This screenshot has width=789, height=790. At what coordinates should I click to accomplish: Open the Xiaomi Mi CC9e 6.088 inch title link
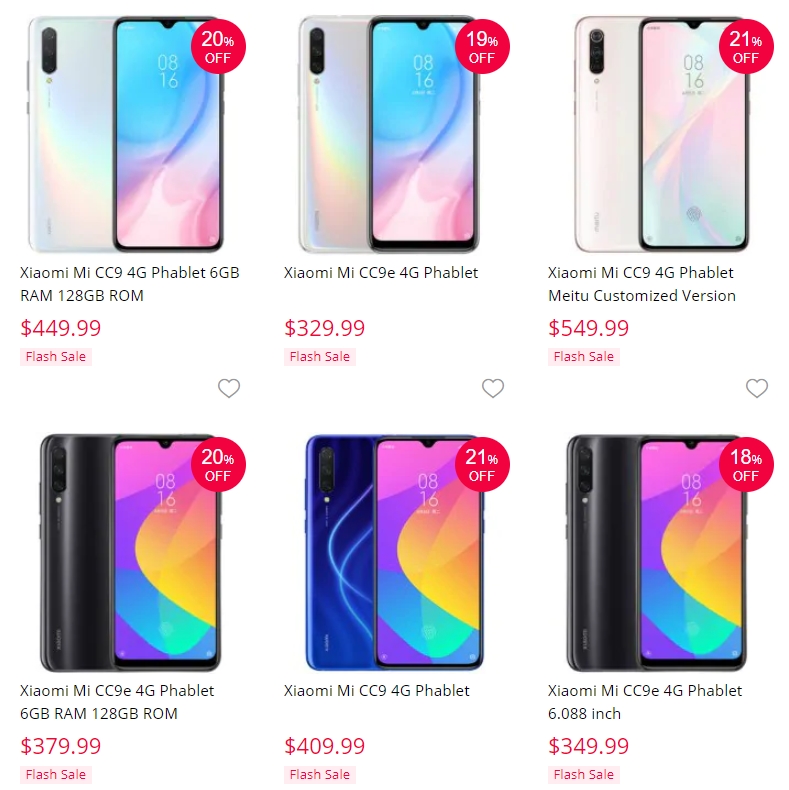click(645, 701)
